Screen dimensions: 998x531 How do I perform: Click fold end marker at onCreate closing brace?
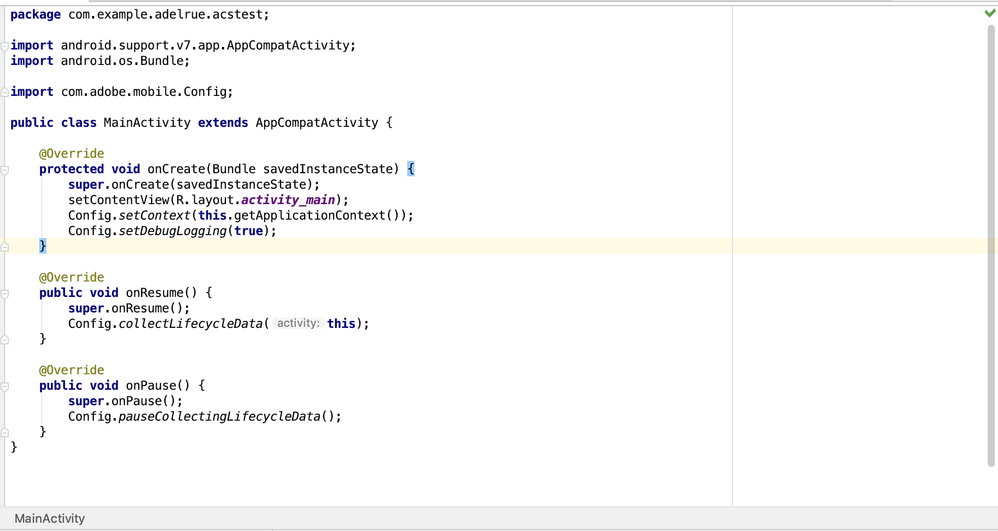point(5,246)
